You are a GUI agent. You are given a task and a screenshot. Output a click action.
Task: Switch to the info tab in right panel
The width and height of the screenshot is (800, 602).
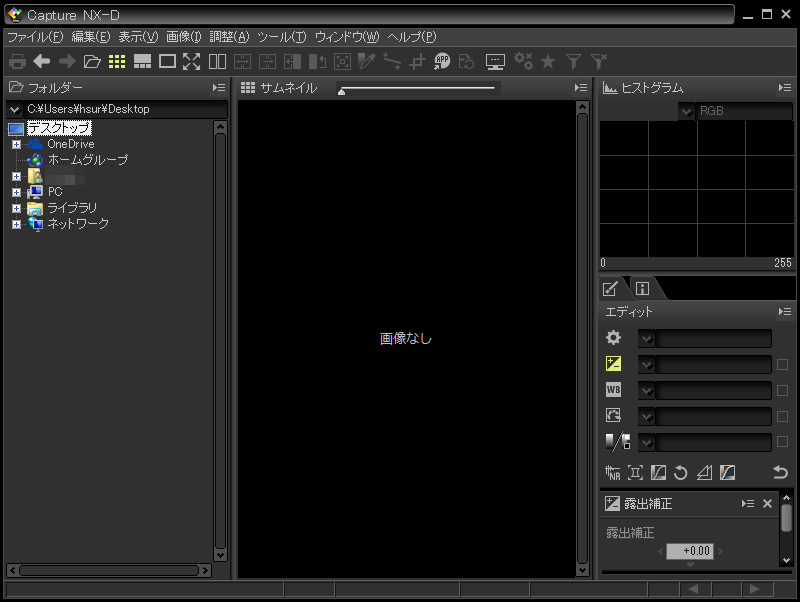coord(642,289)
